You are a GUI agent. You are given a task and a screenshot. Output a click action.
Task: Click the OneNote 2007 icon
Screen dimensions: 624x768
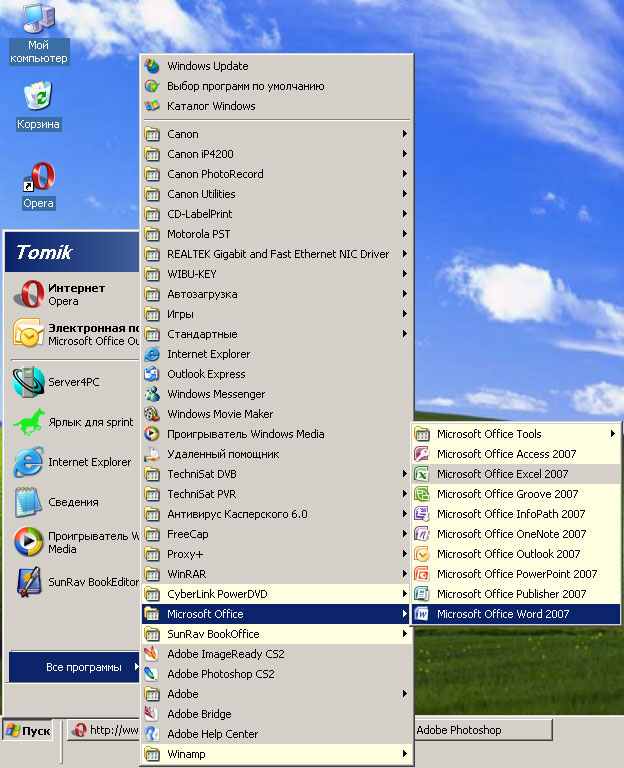pos(421,534)
